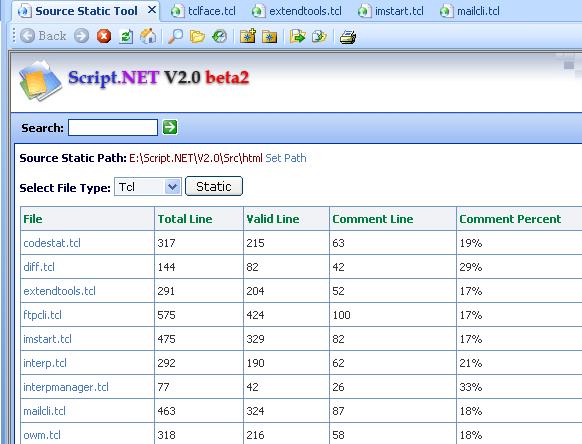Viewport: 582px width, 444px height.
Task: Click the green arrow search go button
Action: [x=170, y=127]
